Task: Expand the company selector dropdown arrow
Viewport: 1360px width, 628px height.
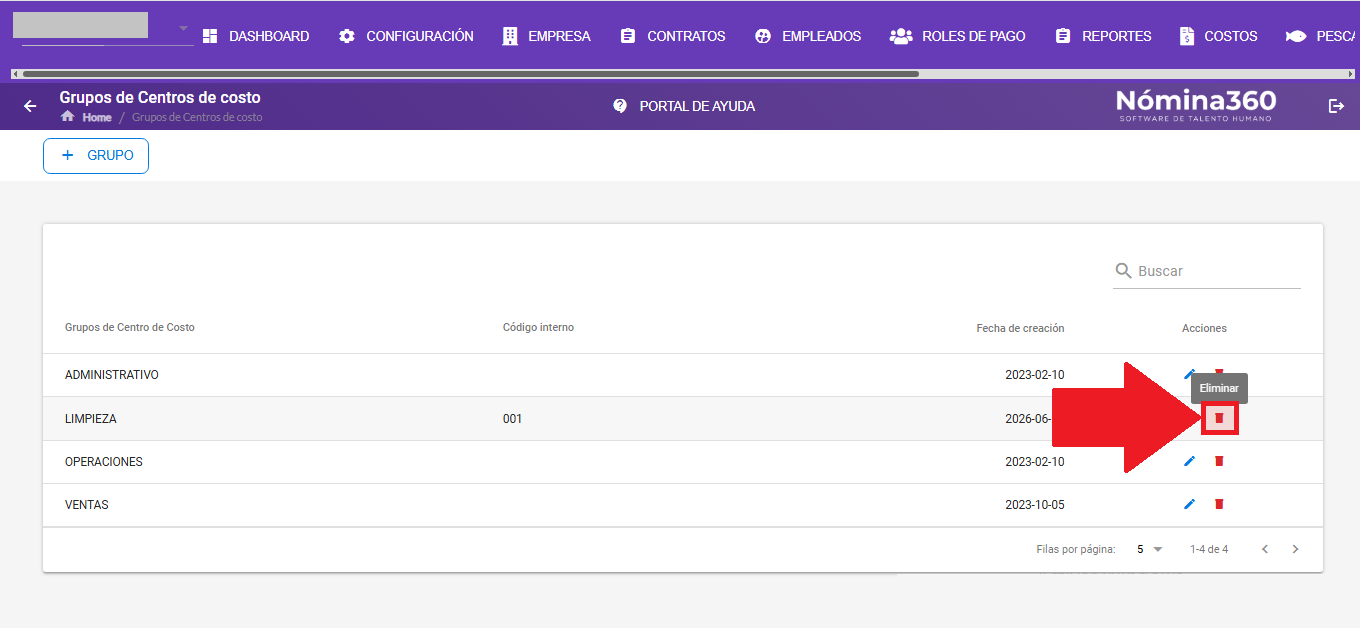Action: click(183, 27)
